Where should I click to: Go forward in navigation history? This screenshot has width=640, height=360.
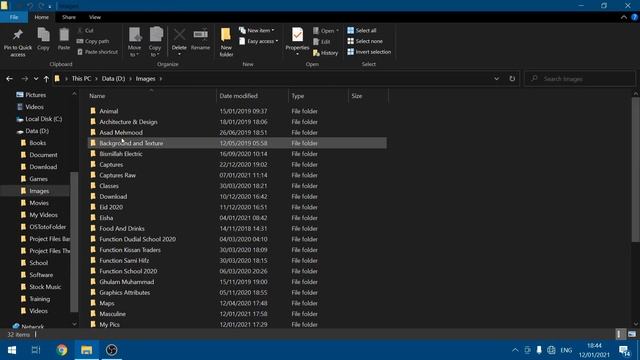tap(24, 79)
